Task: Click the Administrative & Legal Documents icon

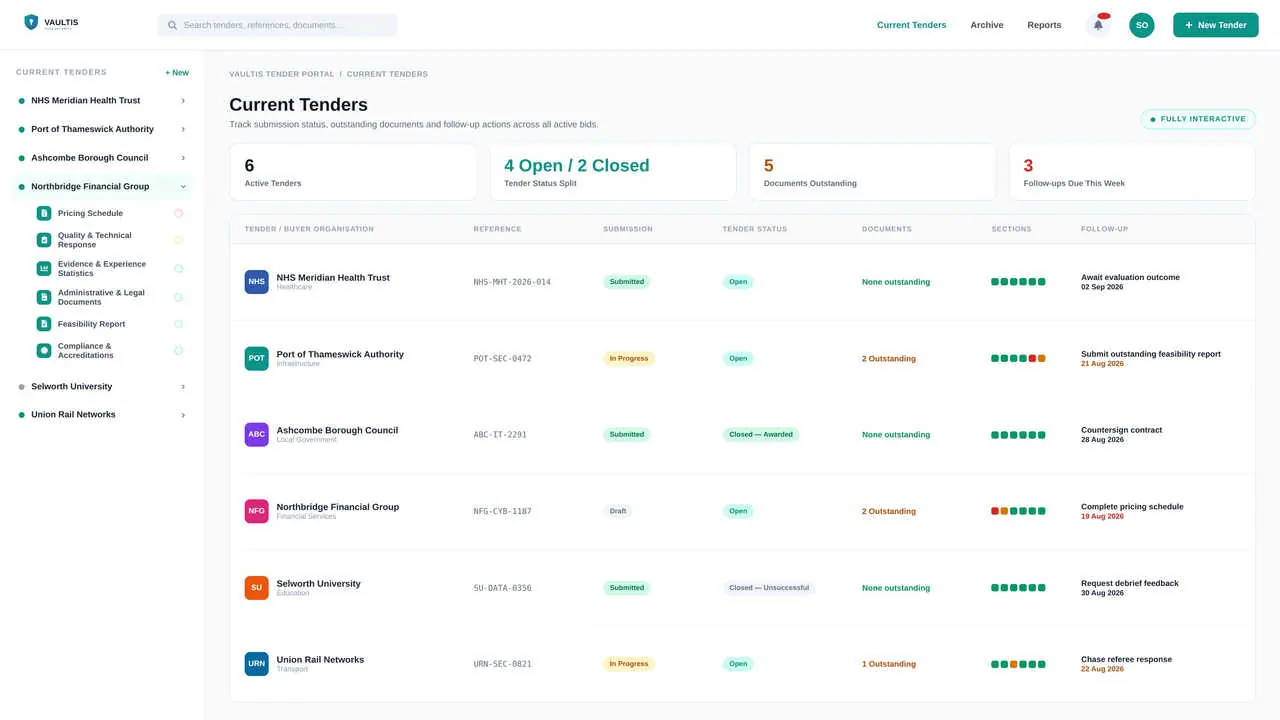Action: 44,297
